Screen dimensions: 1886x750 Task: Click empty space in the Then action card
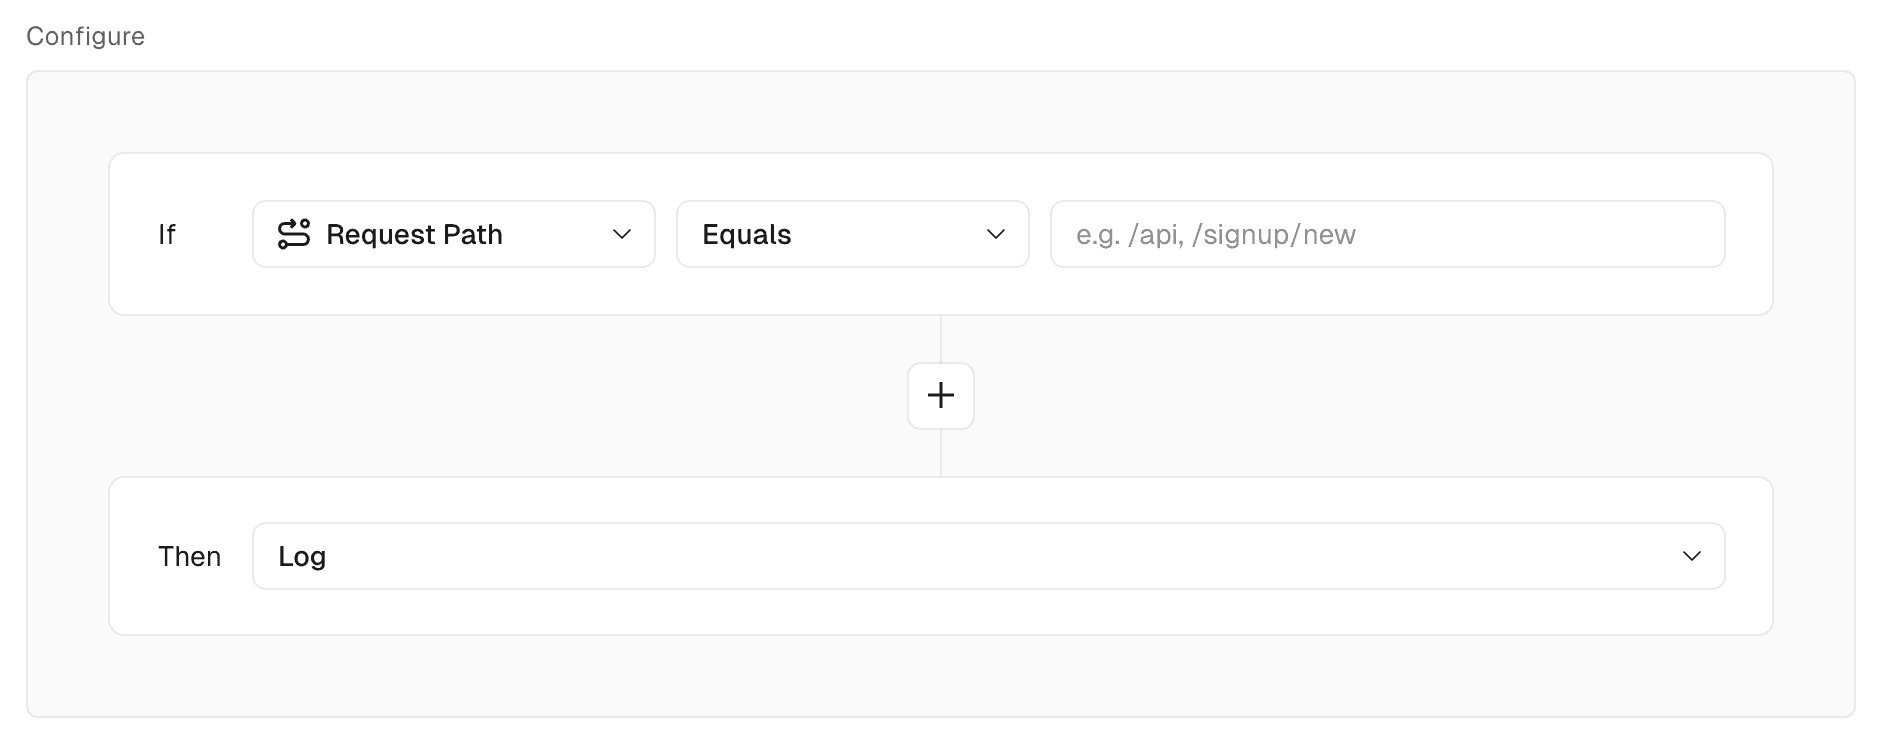940,611
